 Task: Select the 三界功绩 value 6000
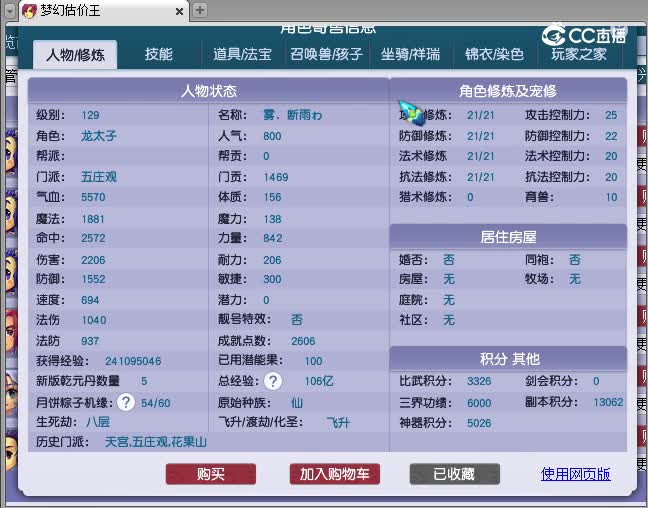[x=479, y=403]
